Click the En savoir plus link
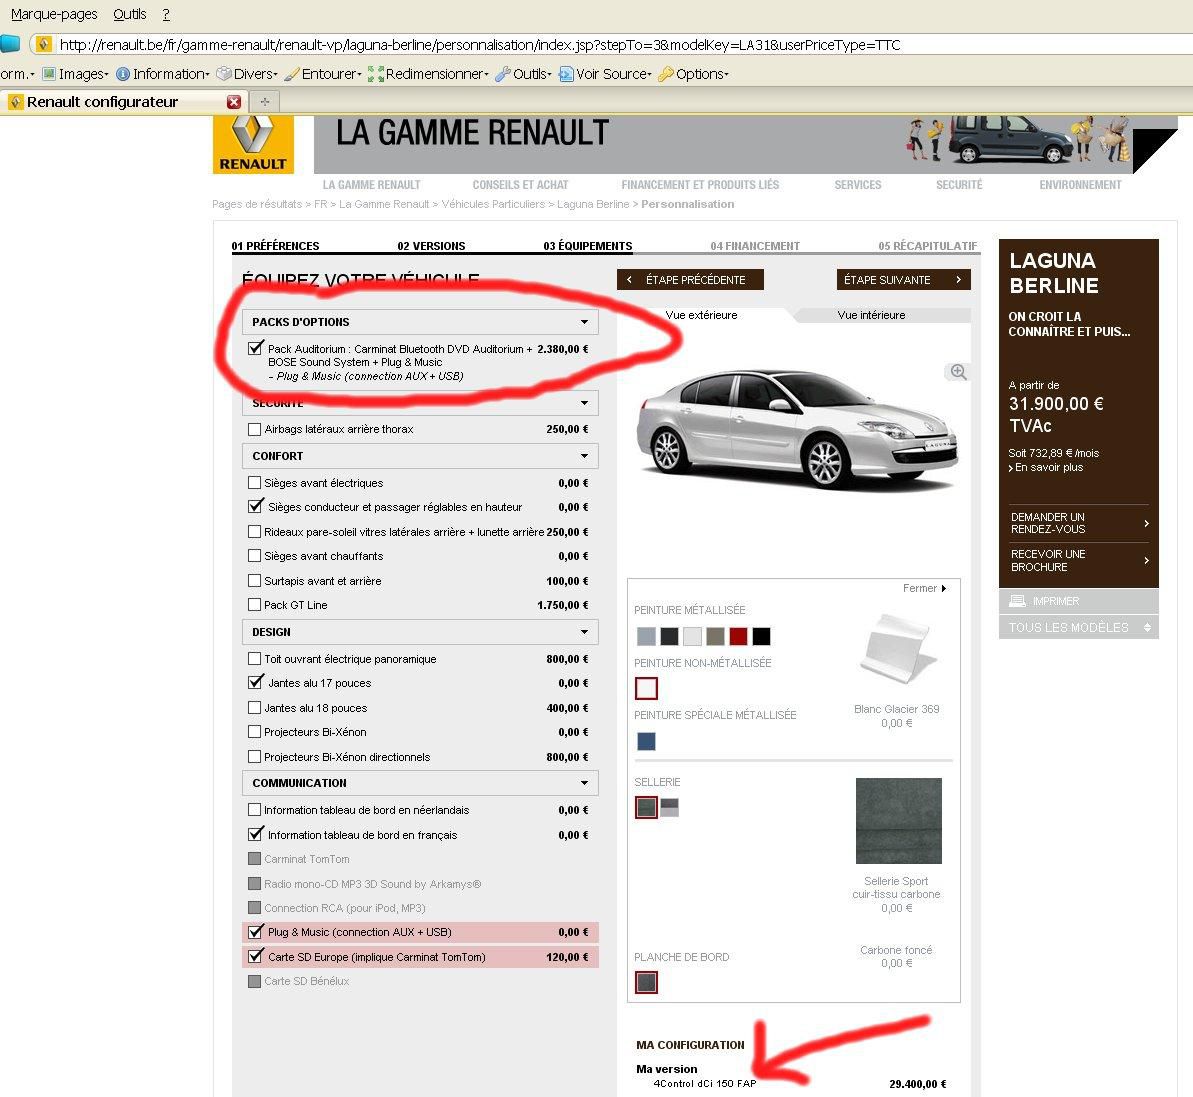 (1045, 467)
